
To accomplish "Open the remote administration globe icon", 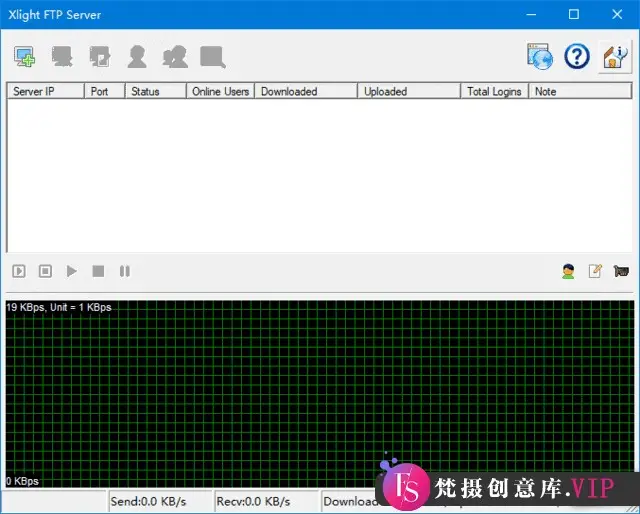I will pyautogui.click(x=540, y=56).
